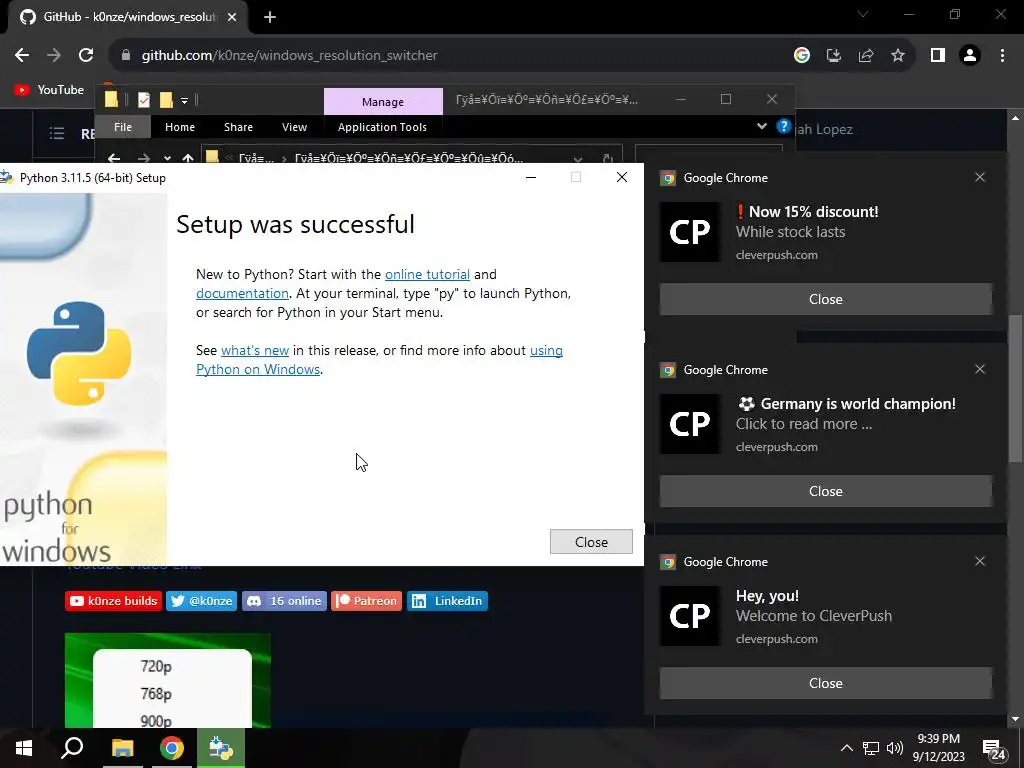The image size is (1024, 768).
Task: Reload the GitHub page
Action: pyautogui.click(x=86, y=56)
